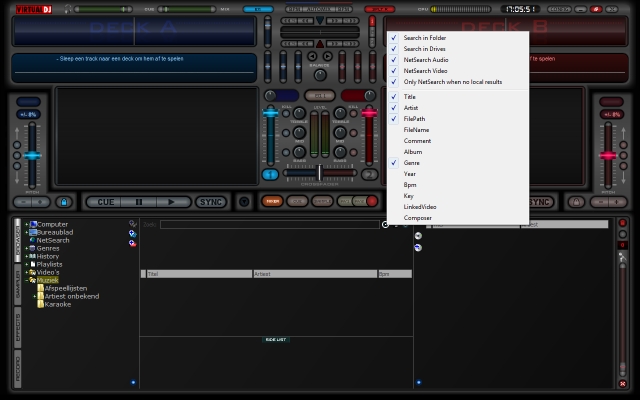The image size is (640, 400).
Task: Click the upper round icon right of file list
Action: click(x=418, y=236)
